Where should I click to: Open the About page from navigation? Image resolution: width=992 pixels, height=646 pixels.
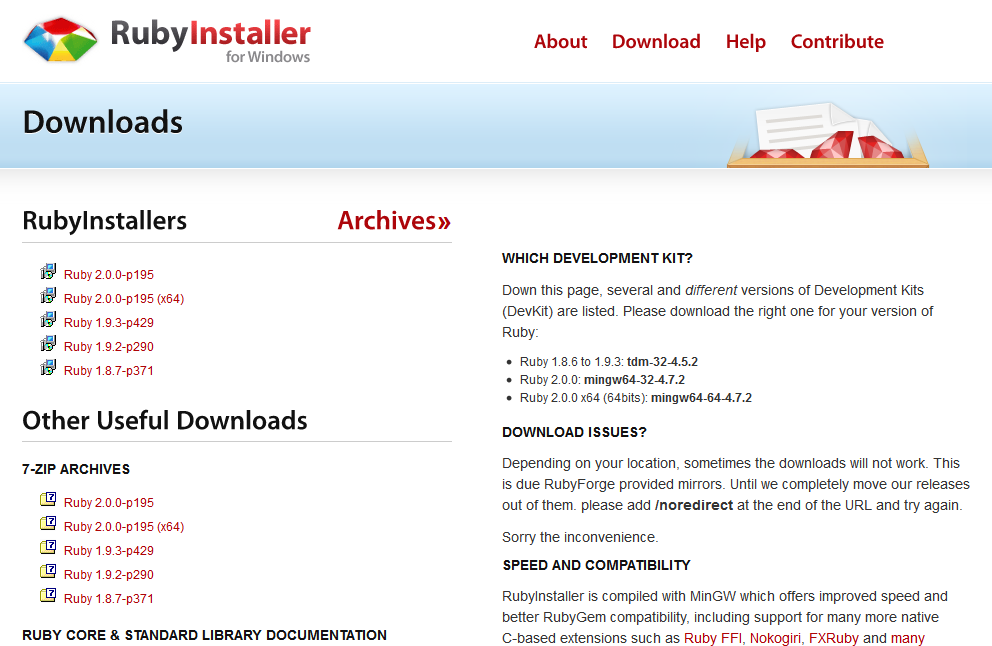(x=561, y=42)
